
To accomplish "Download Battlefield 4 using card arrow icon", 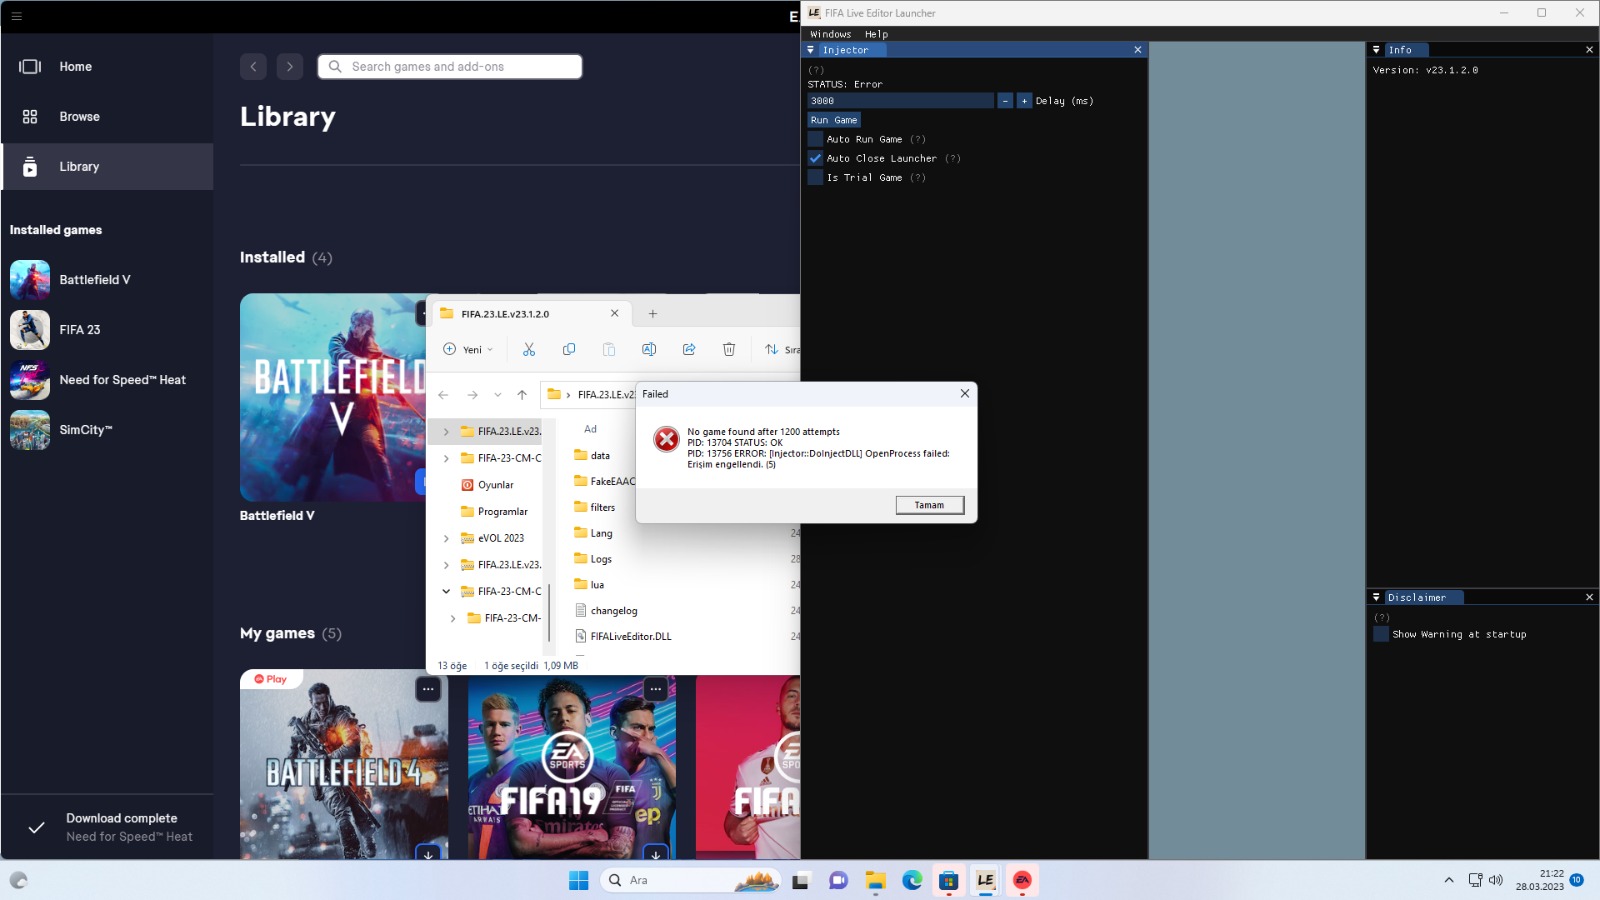I will tap(428, 855).
